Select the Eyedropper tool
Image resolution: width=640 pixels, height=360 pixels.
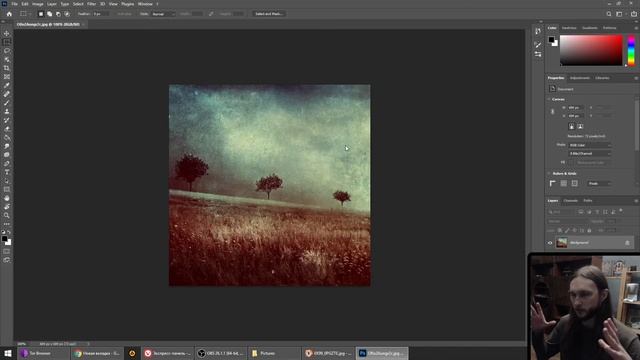pos(7,85)
